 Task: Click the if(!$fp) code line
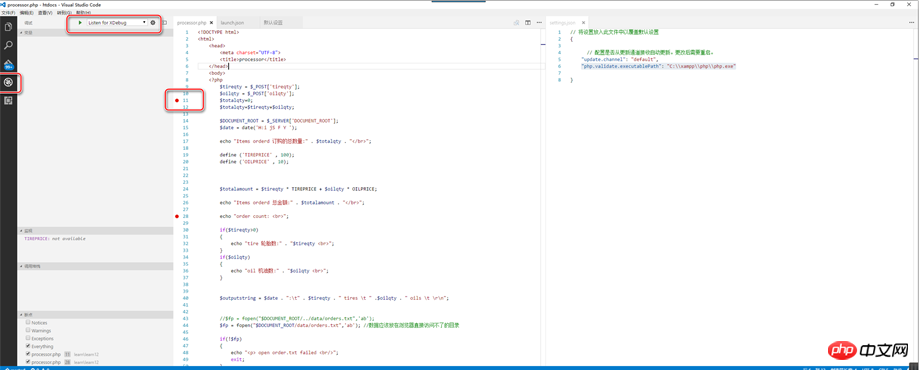(231, 338)
